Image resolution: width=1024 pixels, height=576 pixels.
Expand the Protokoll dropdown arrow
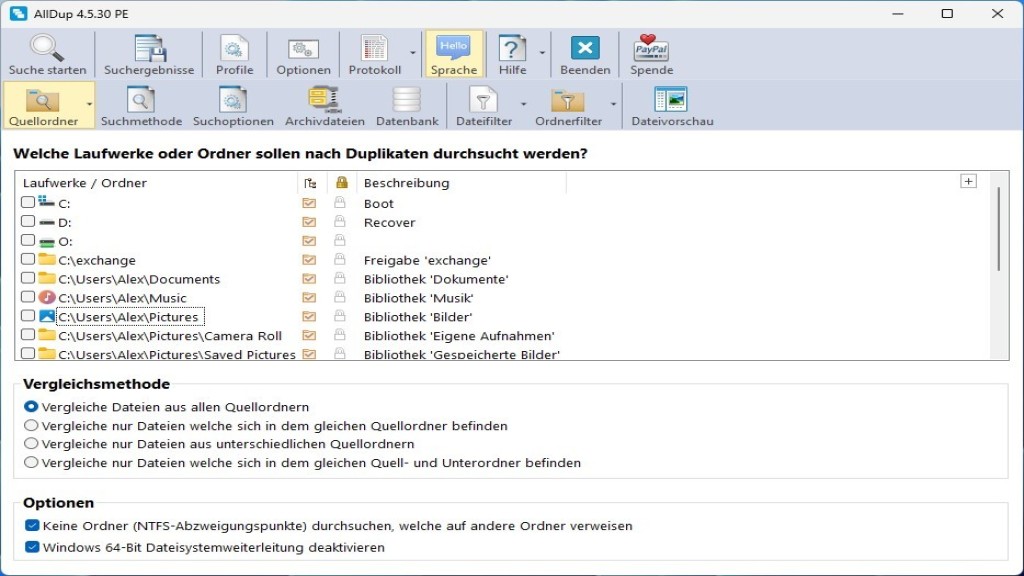pyautogui.click(x=413, y=52)
